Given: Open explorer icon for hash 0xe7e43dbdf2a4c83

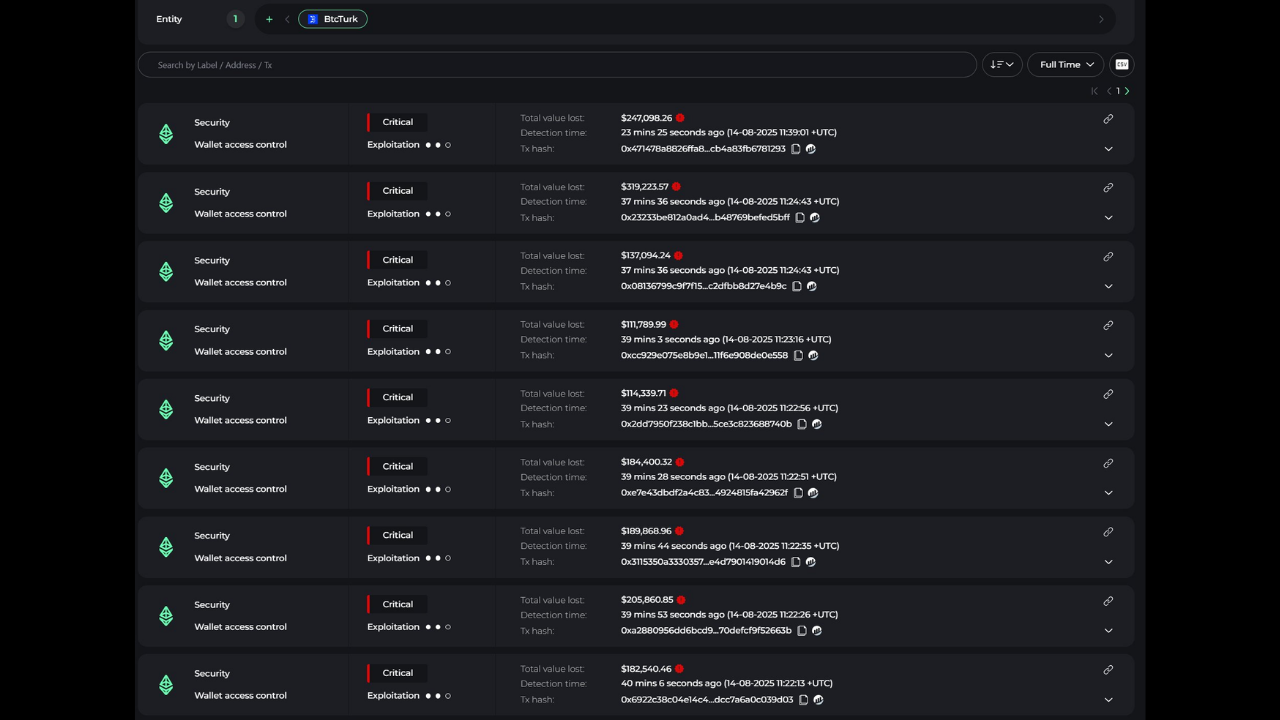Looking at the screenshot, I should click(813, 493).
